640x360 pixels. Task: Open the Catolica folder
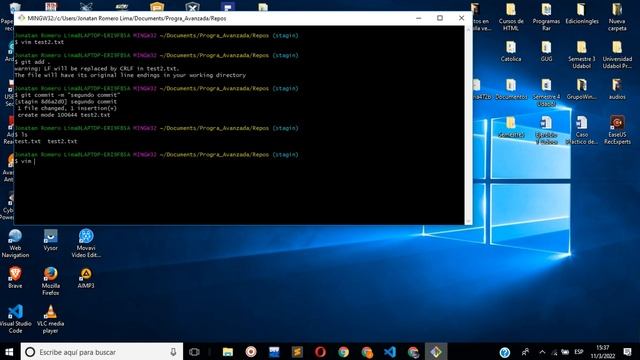coord(511,51)
